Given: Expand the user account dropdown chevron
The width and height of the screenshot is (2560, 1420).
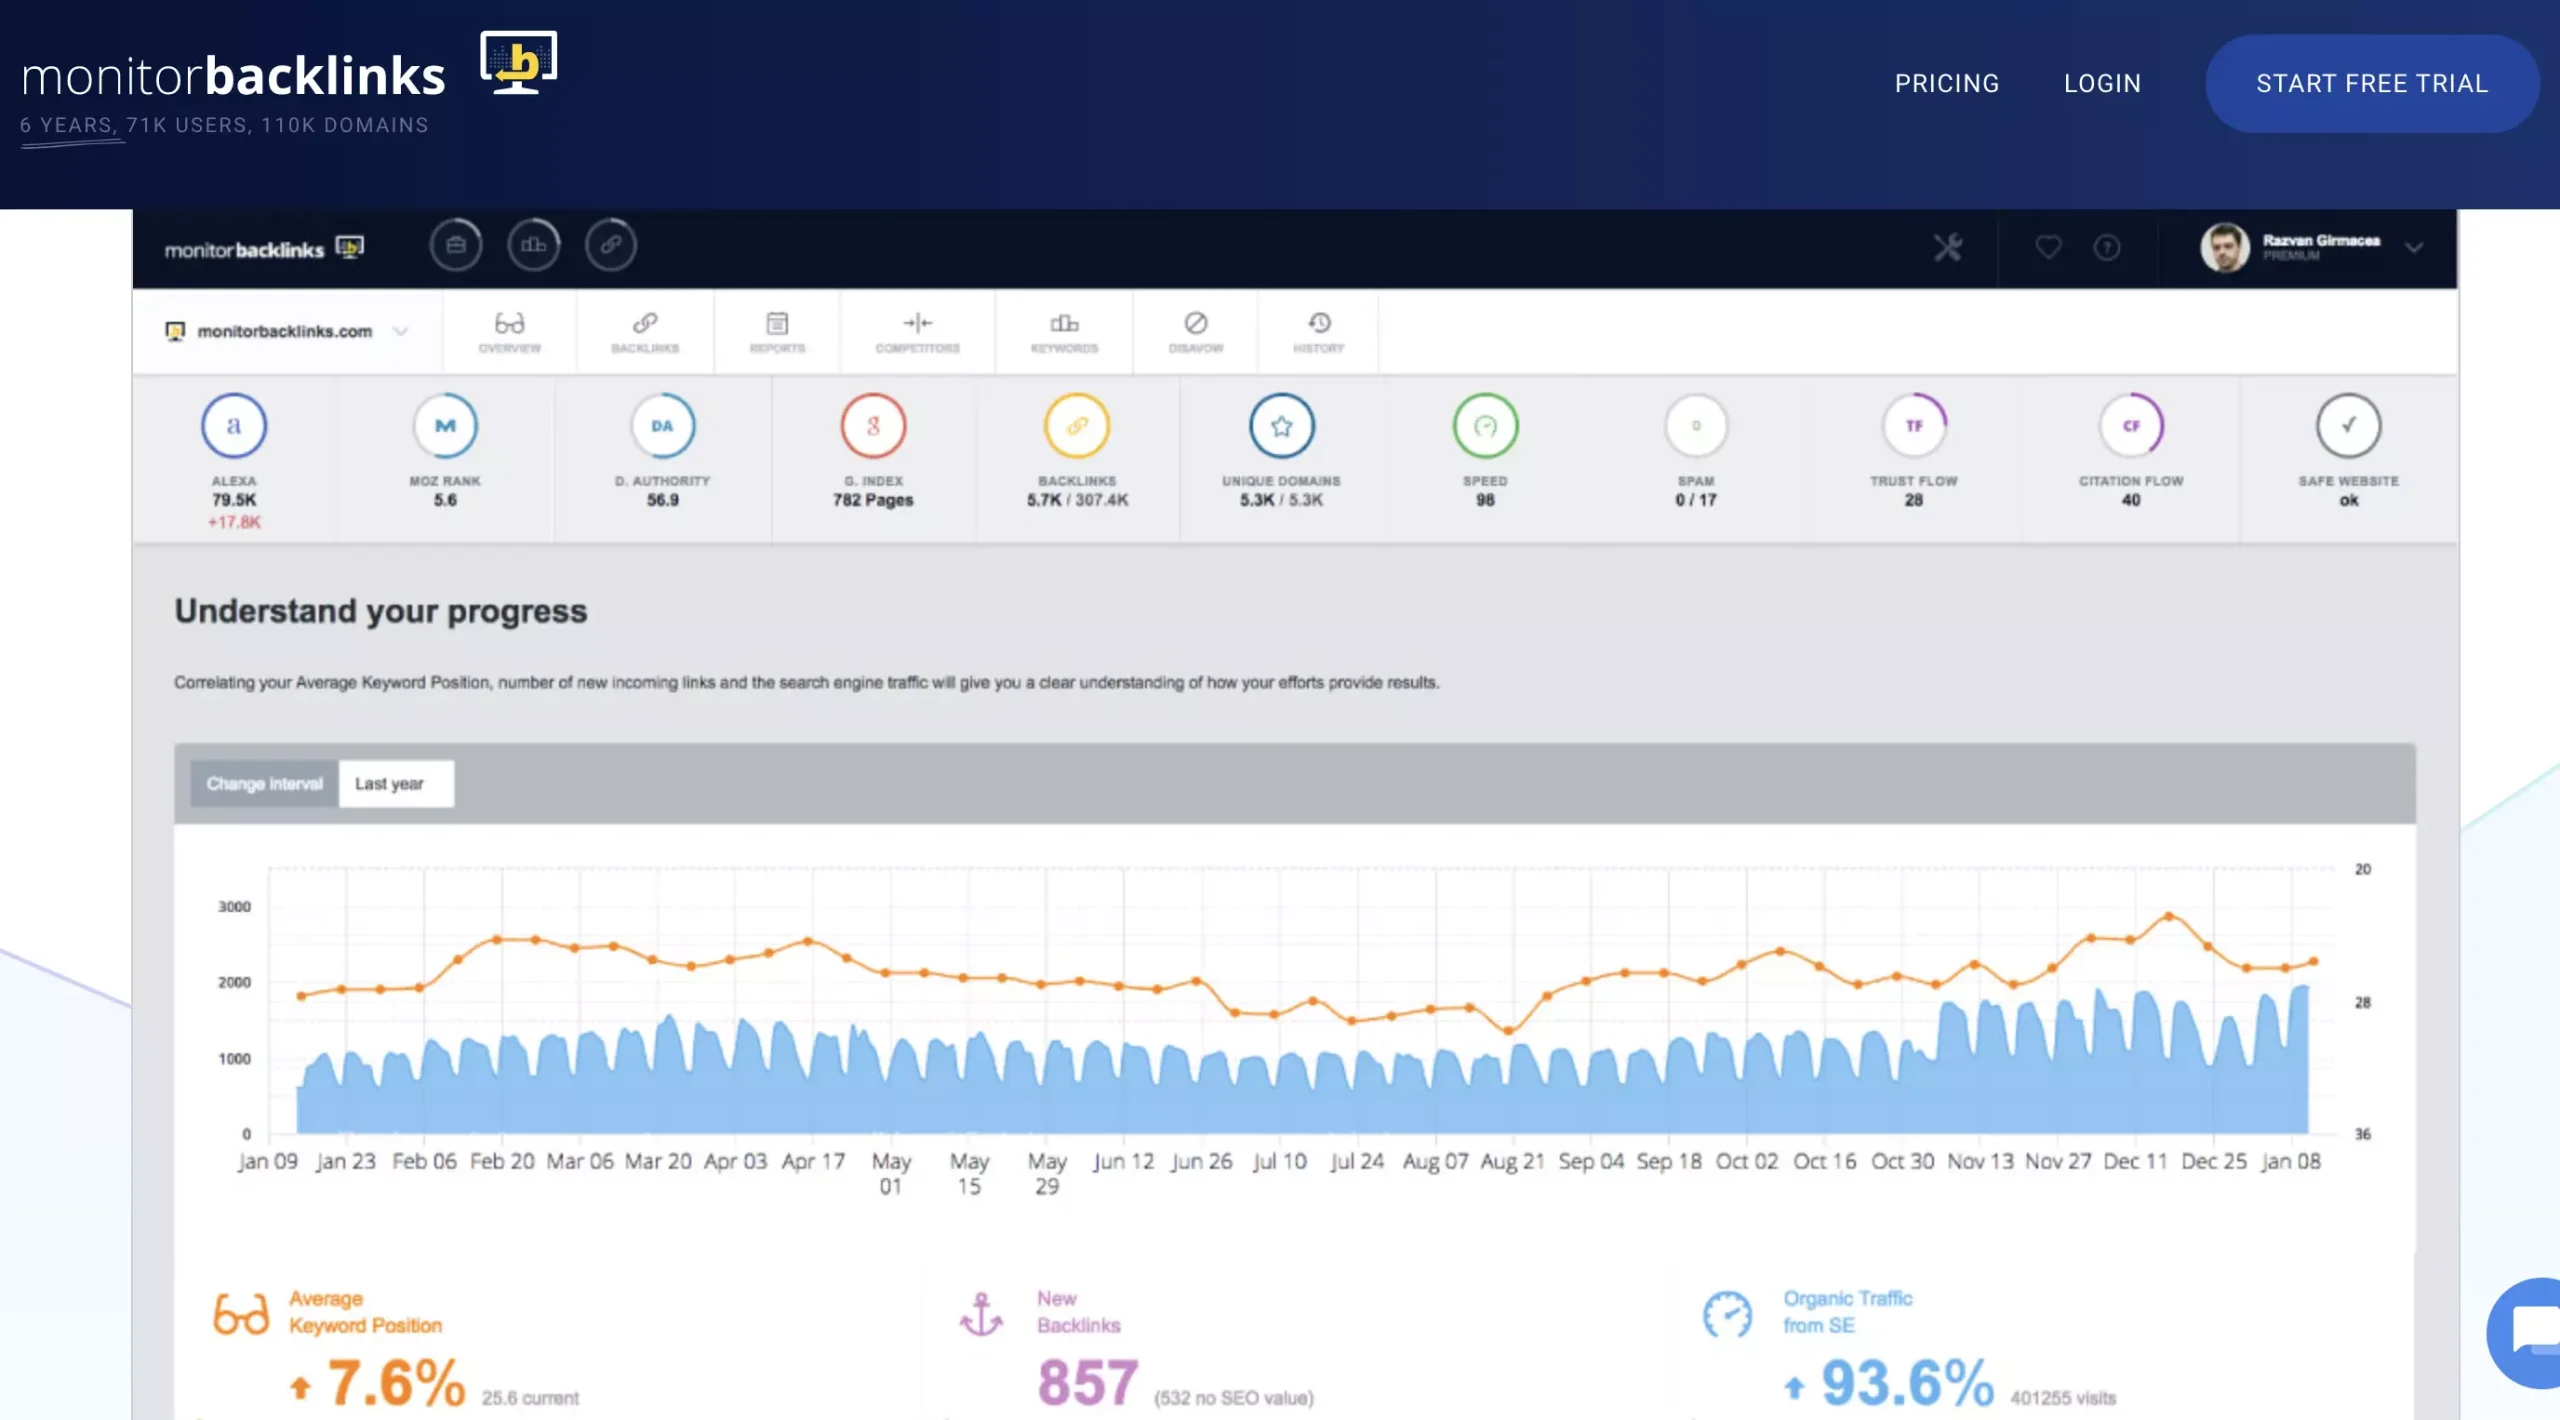Looking at the screenshot, I should pyautogui.click(x=2414, y=248).
